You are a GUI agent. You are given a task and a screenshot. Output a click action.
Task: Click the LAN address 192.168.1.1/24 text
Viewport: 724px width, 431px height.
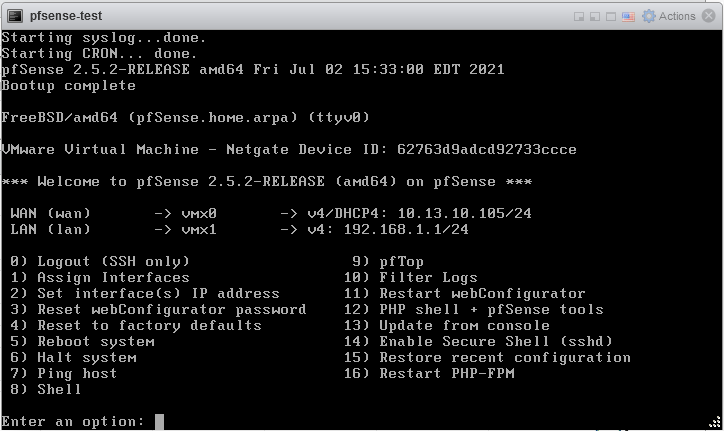pyautogui.click(x=406, y=229)
